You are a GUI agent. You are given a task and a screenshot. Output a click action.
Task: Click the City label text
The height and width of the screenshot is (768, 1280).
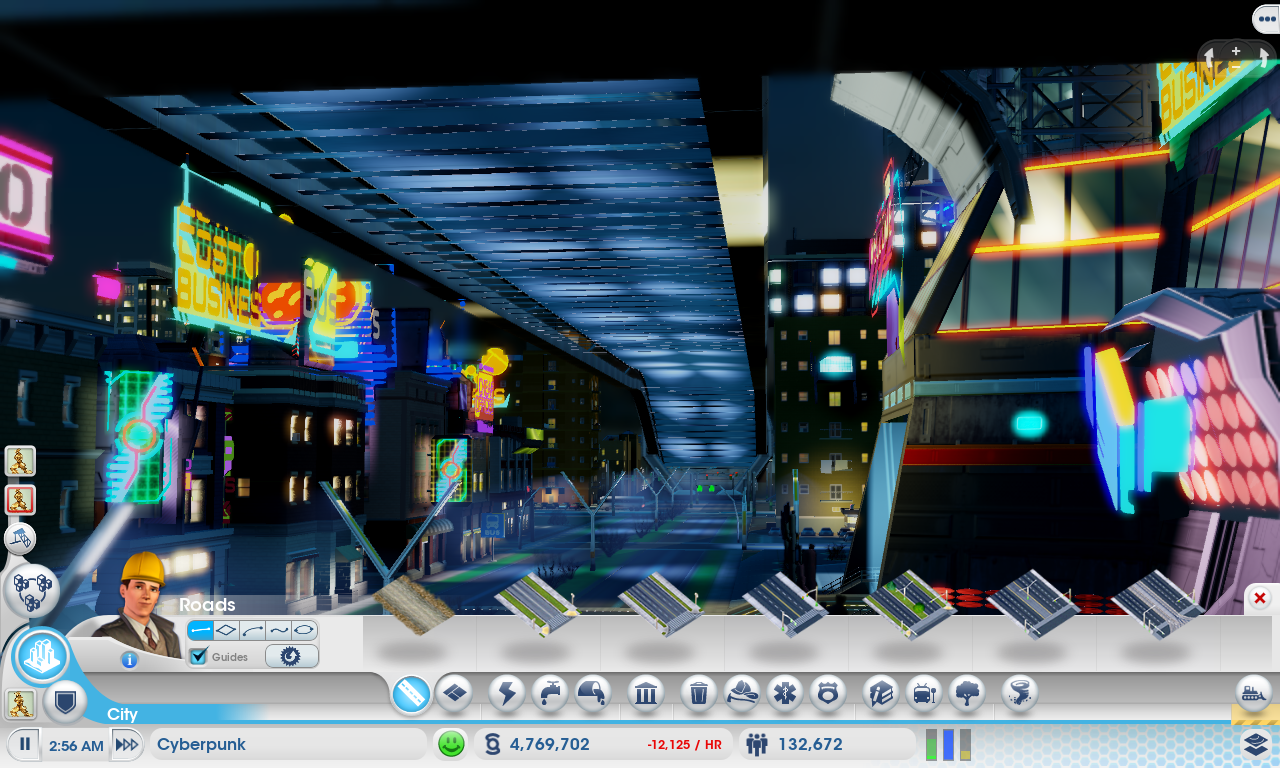(x=122, y=714)
